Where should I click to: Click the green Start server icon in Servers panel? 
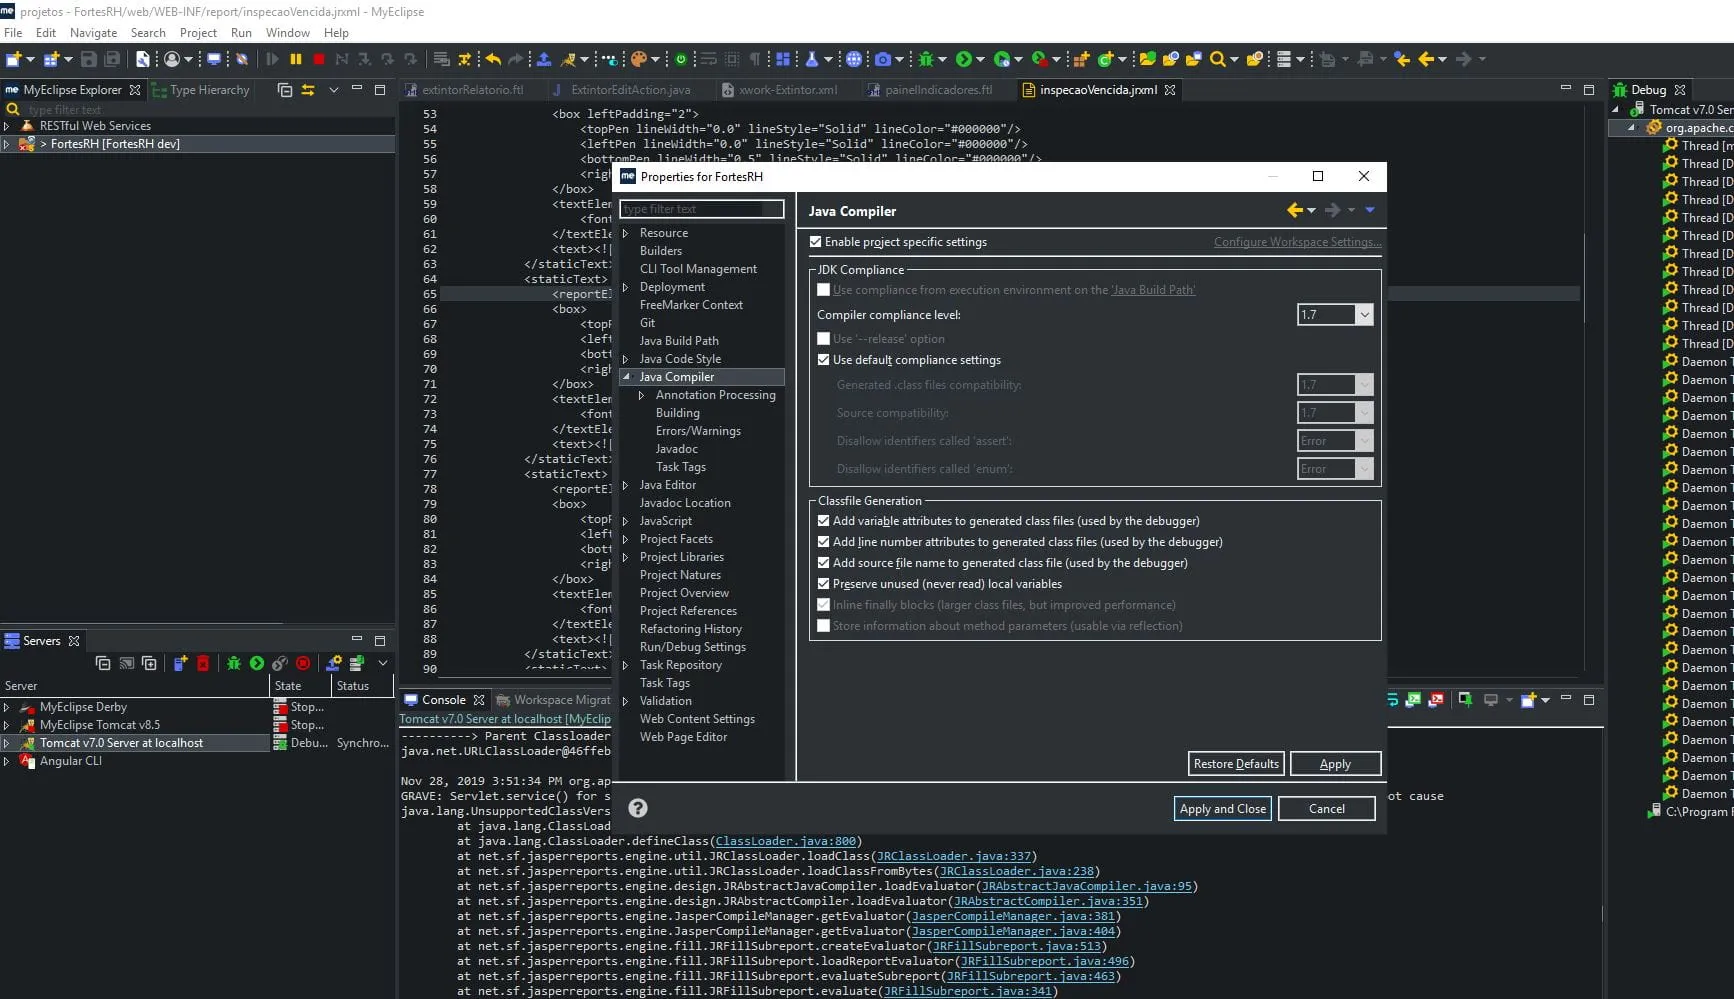[257, 663]
